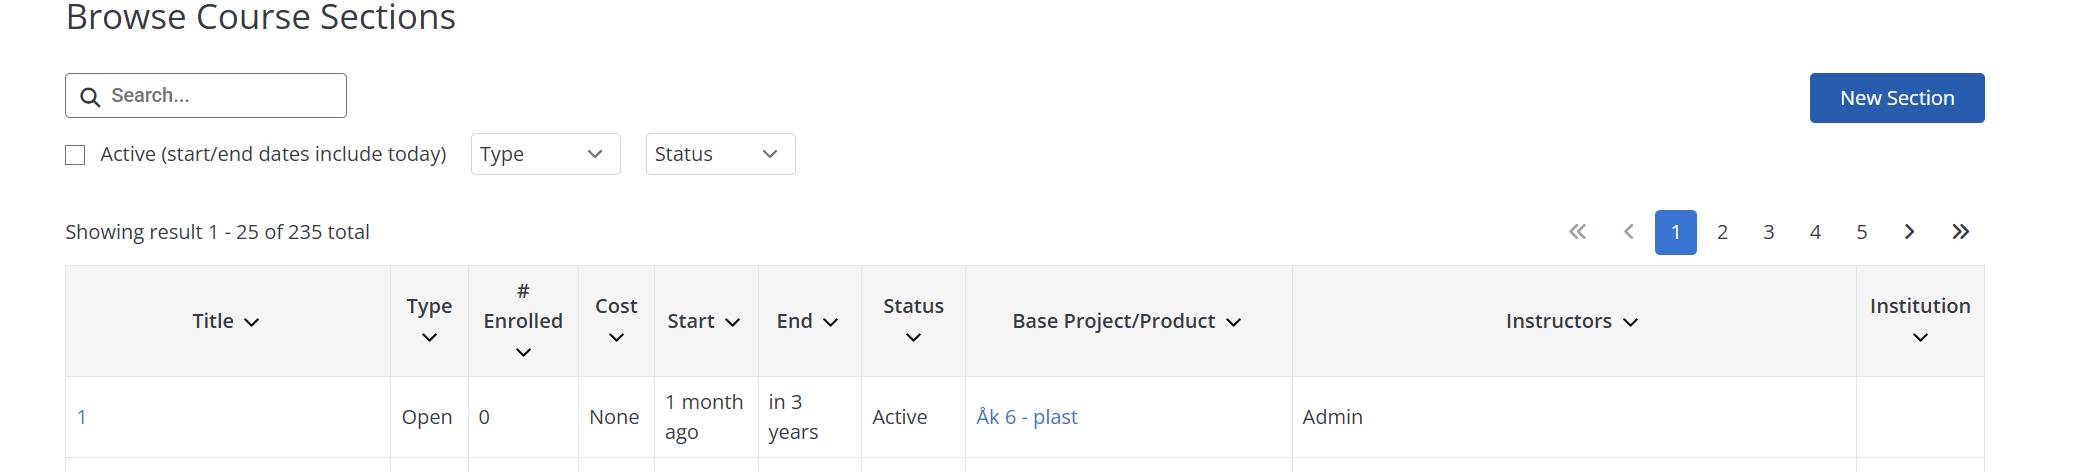Open the Åk 6 - plast project link

[x=1027, y=417]
